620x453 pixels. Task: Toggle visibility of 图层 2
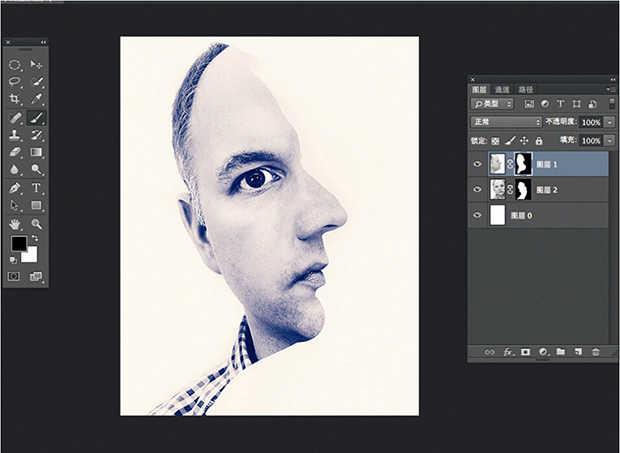477,189
